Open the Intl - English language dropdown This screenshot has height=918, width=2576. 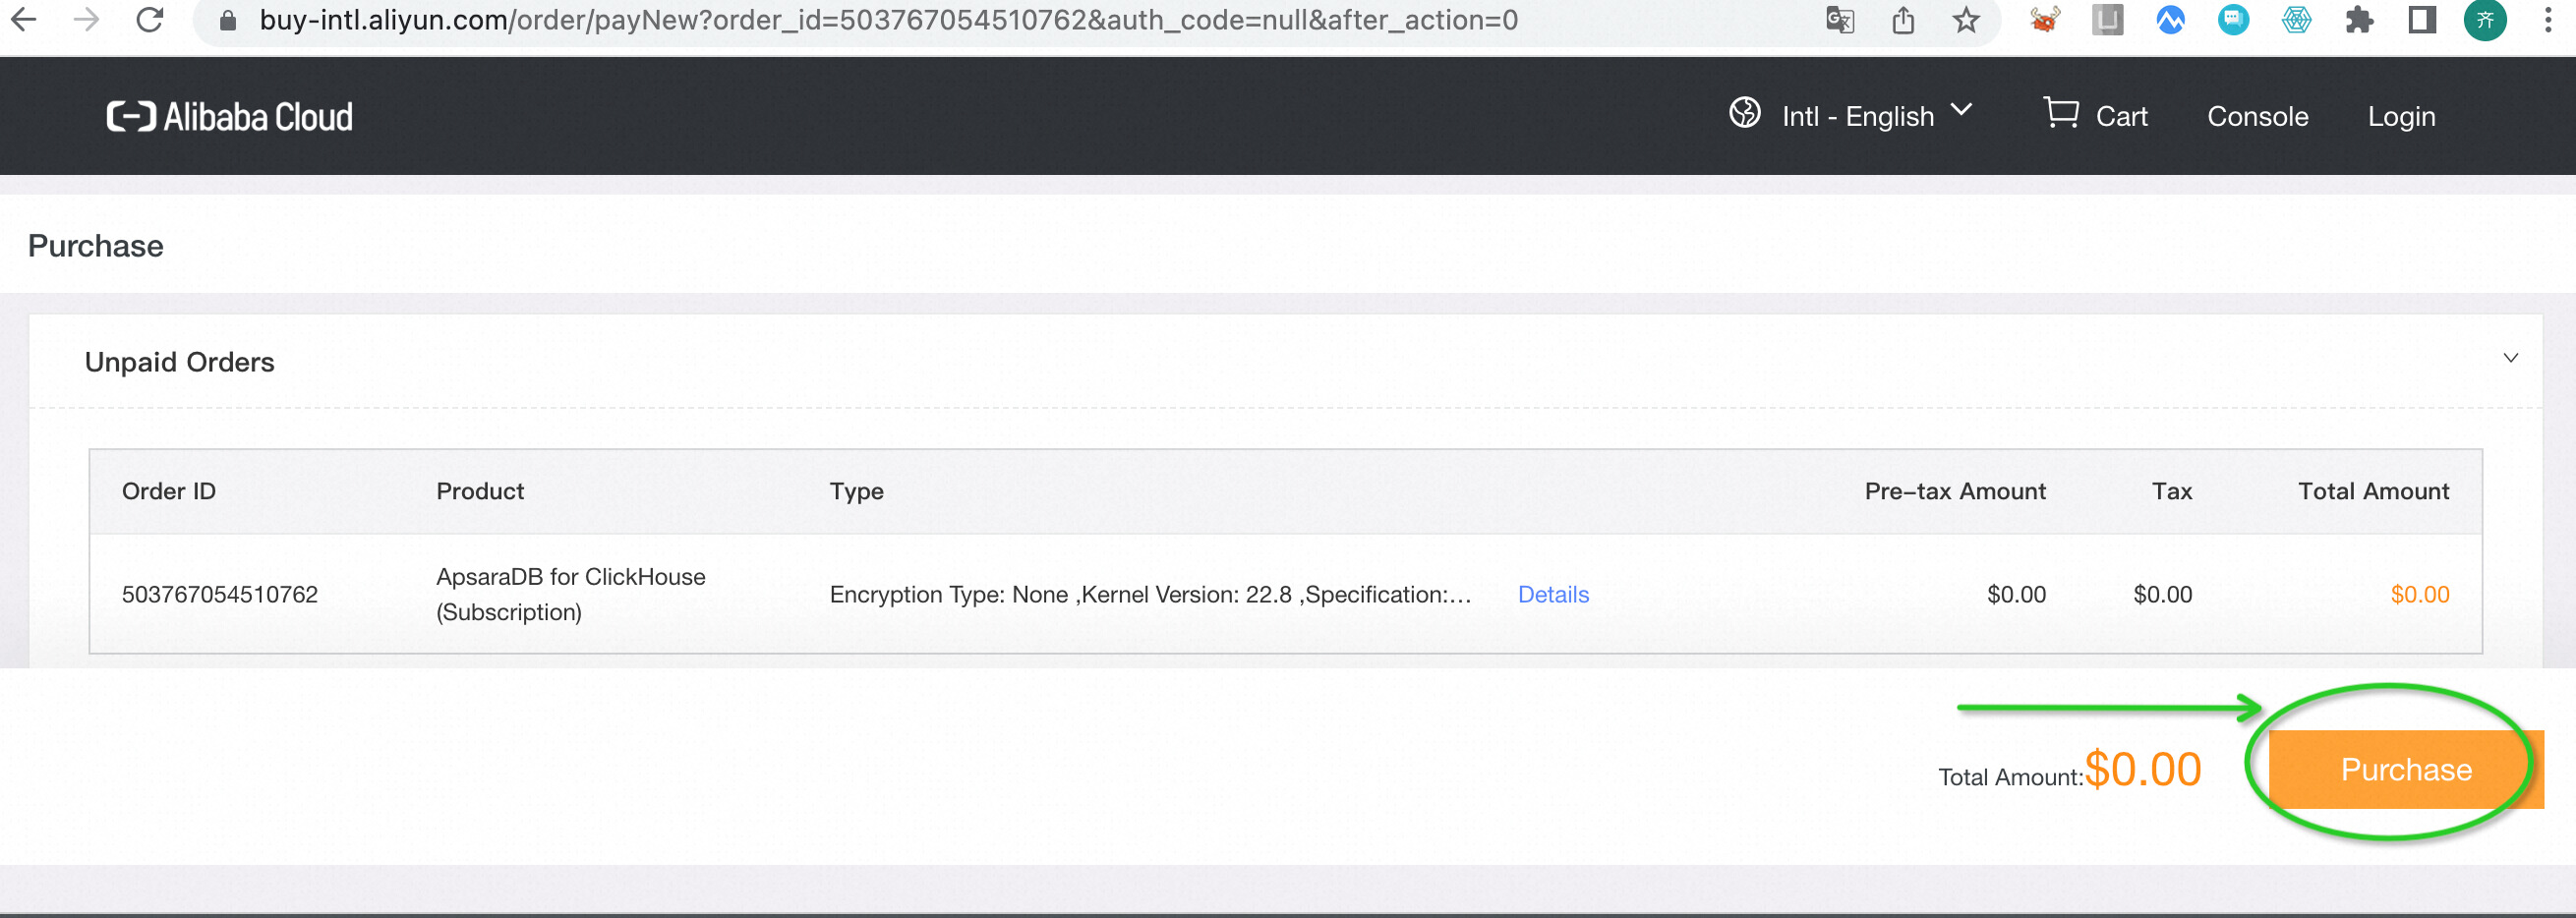coord(1851,116)
